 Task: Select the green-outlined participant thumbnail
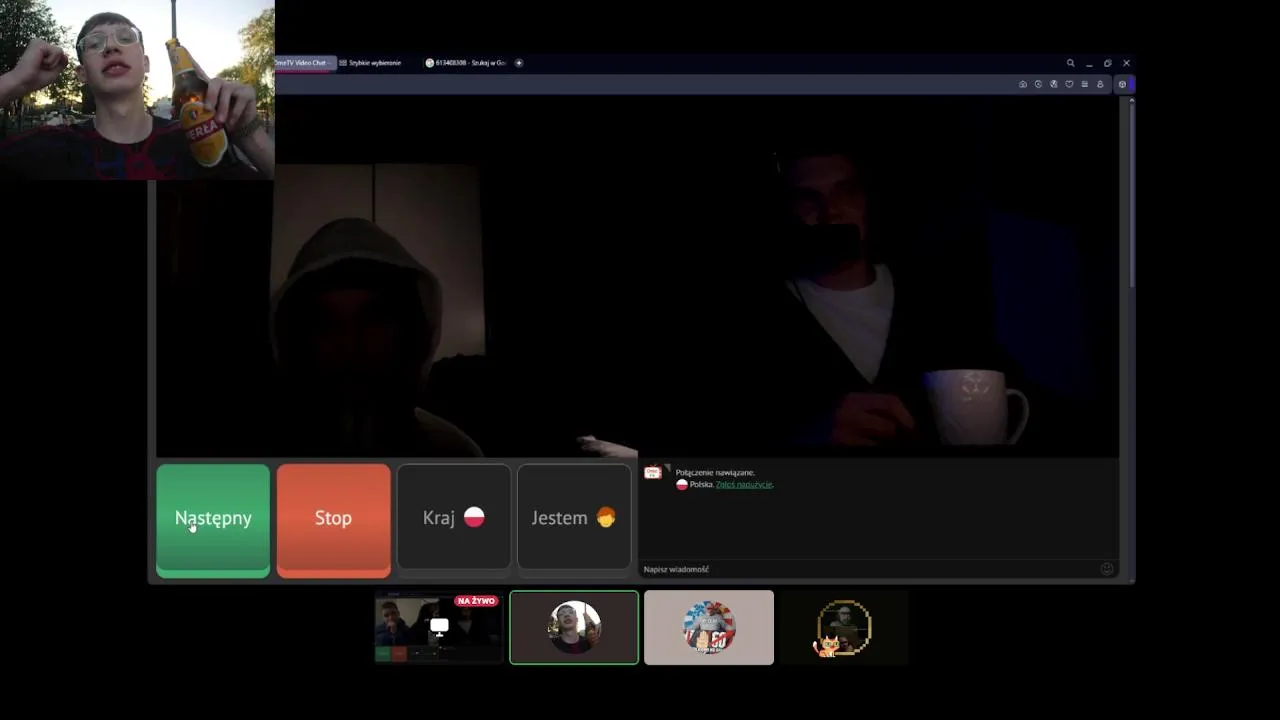coord(574,627)
